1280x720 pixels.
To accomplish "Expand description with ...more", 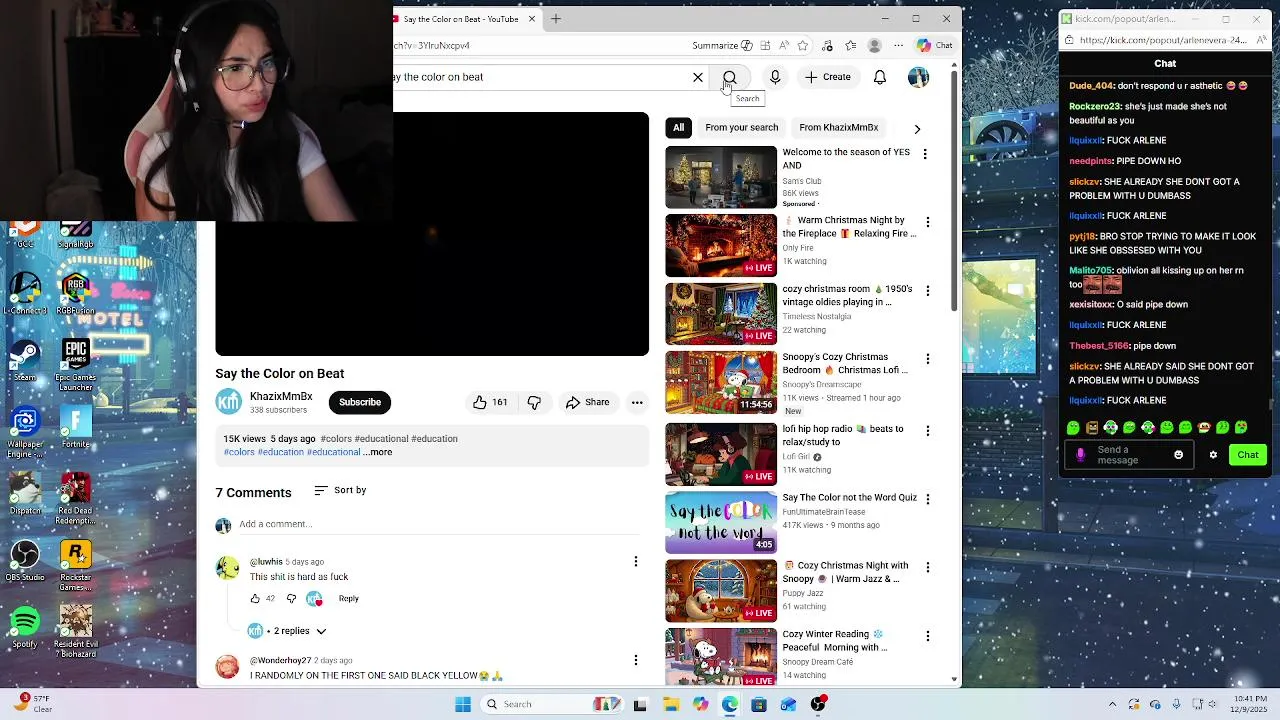I will [x=378, y=452].
